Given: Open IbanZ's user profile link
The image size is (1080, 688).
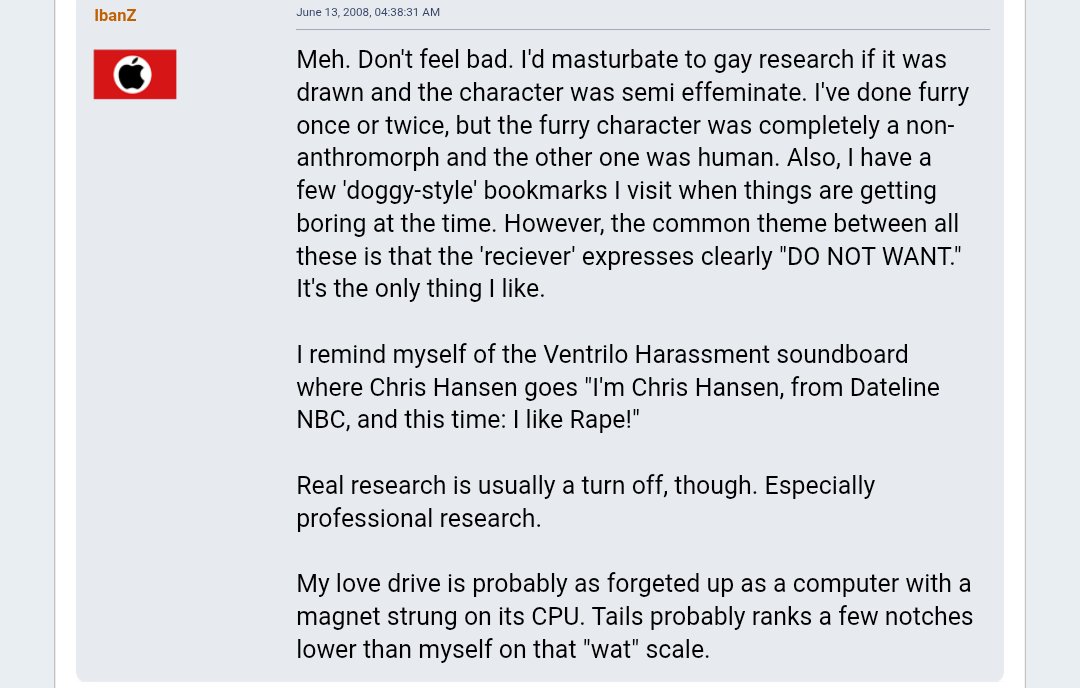Looking at the screenshot, I should 115,15.
